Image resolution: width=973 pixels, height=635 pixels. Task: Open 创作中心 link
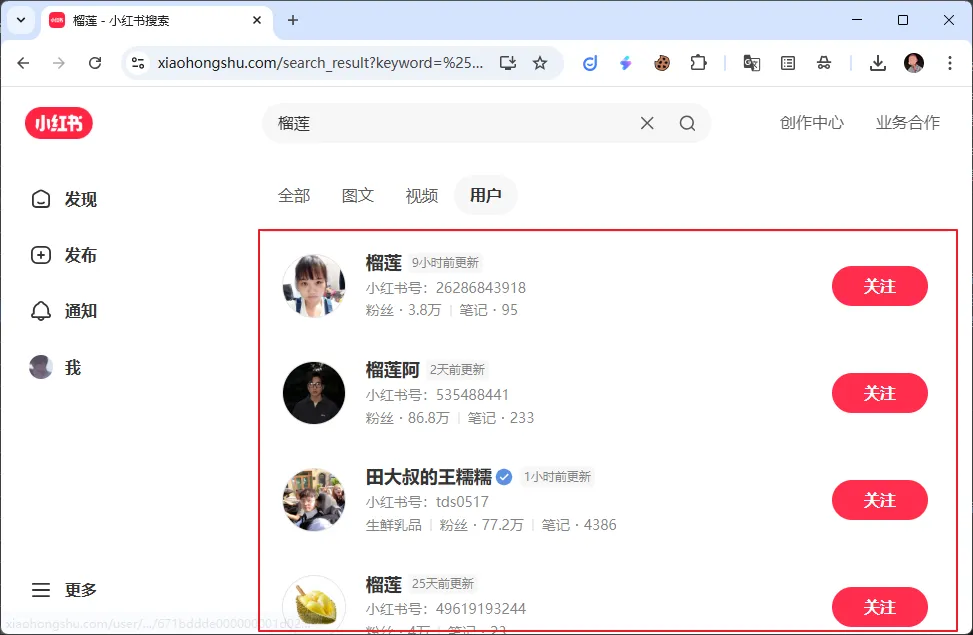811,123
